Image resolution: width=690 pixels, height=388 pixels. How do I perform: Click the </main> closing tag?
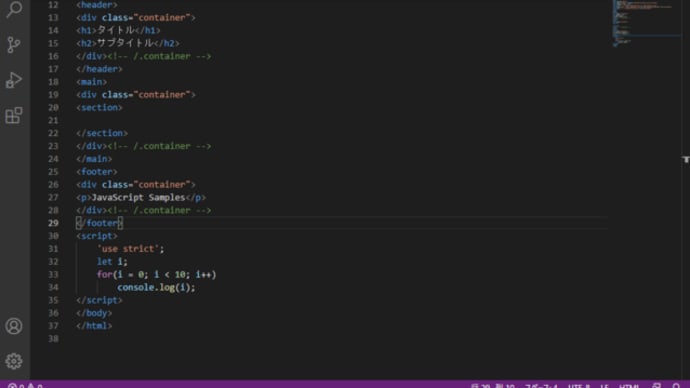(x=94, y=159)
